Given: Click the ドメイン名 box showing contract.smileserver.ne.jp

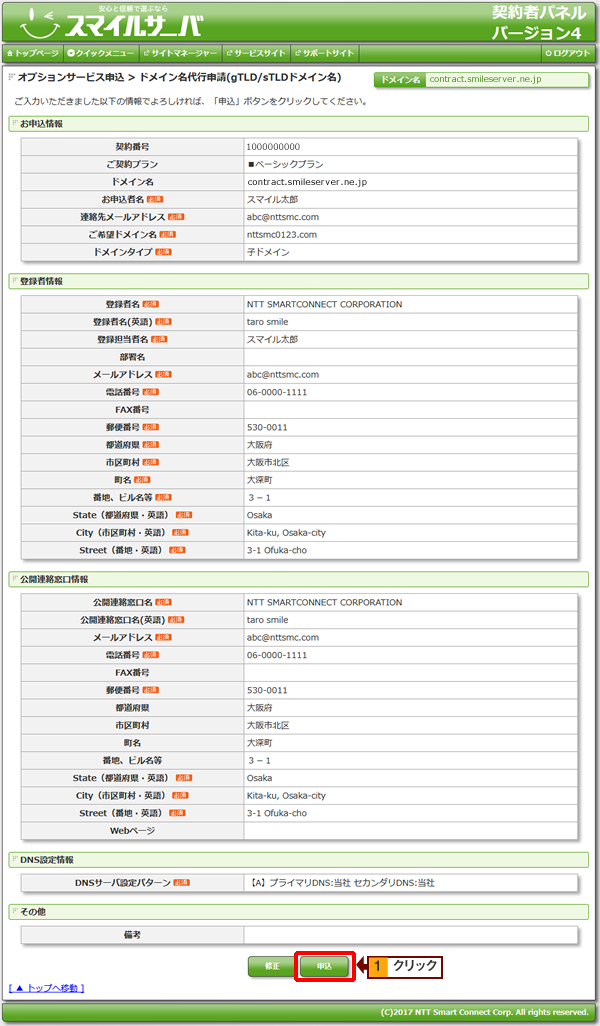Looking at the screenshot, I should tap(482, 79).
